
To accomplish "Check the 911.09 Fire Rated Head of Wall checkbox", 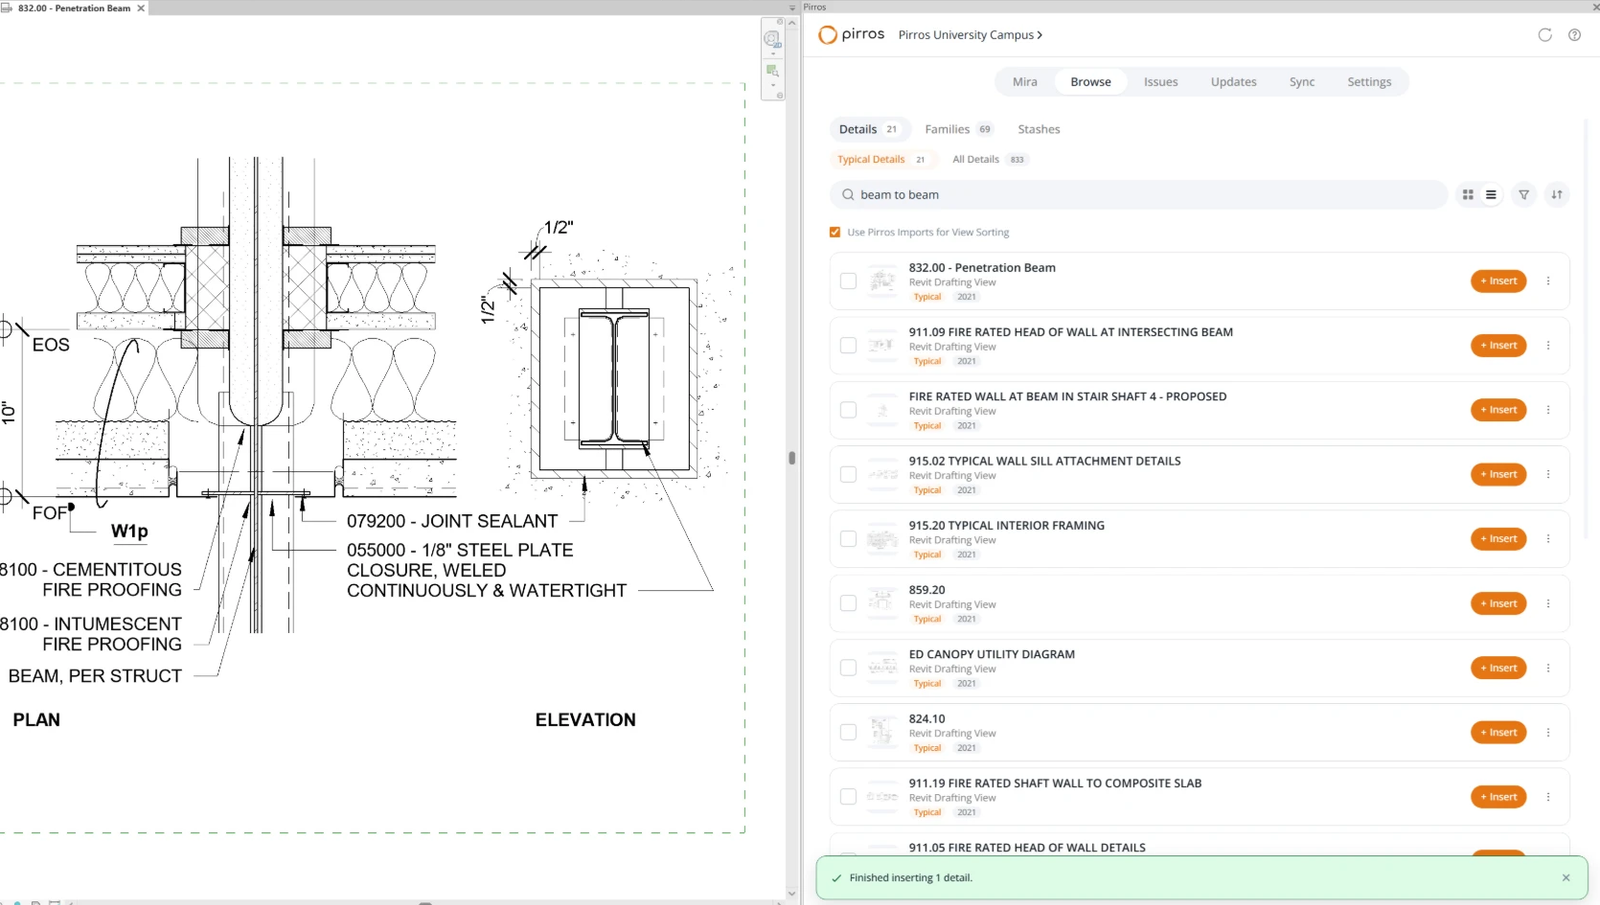I will 848,345.
